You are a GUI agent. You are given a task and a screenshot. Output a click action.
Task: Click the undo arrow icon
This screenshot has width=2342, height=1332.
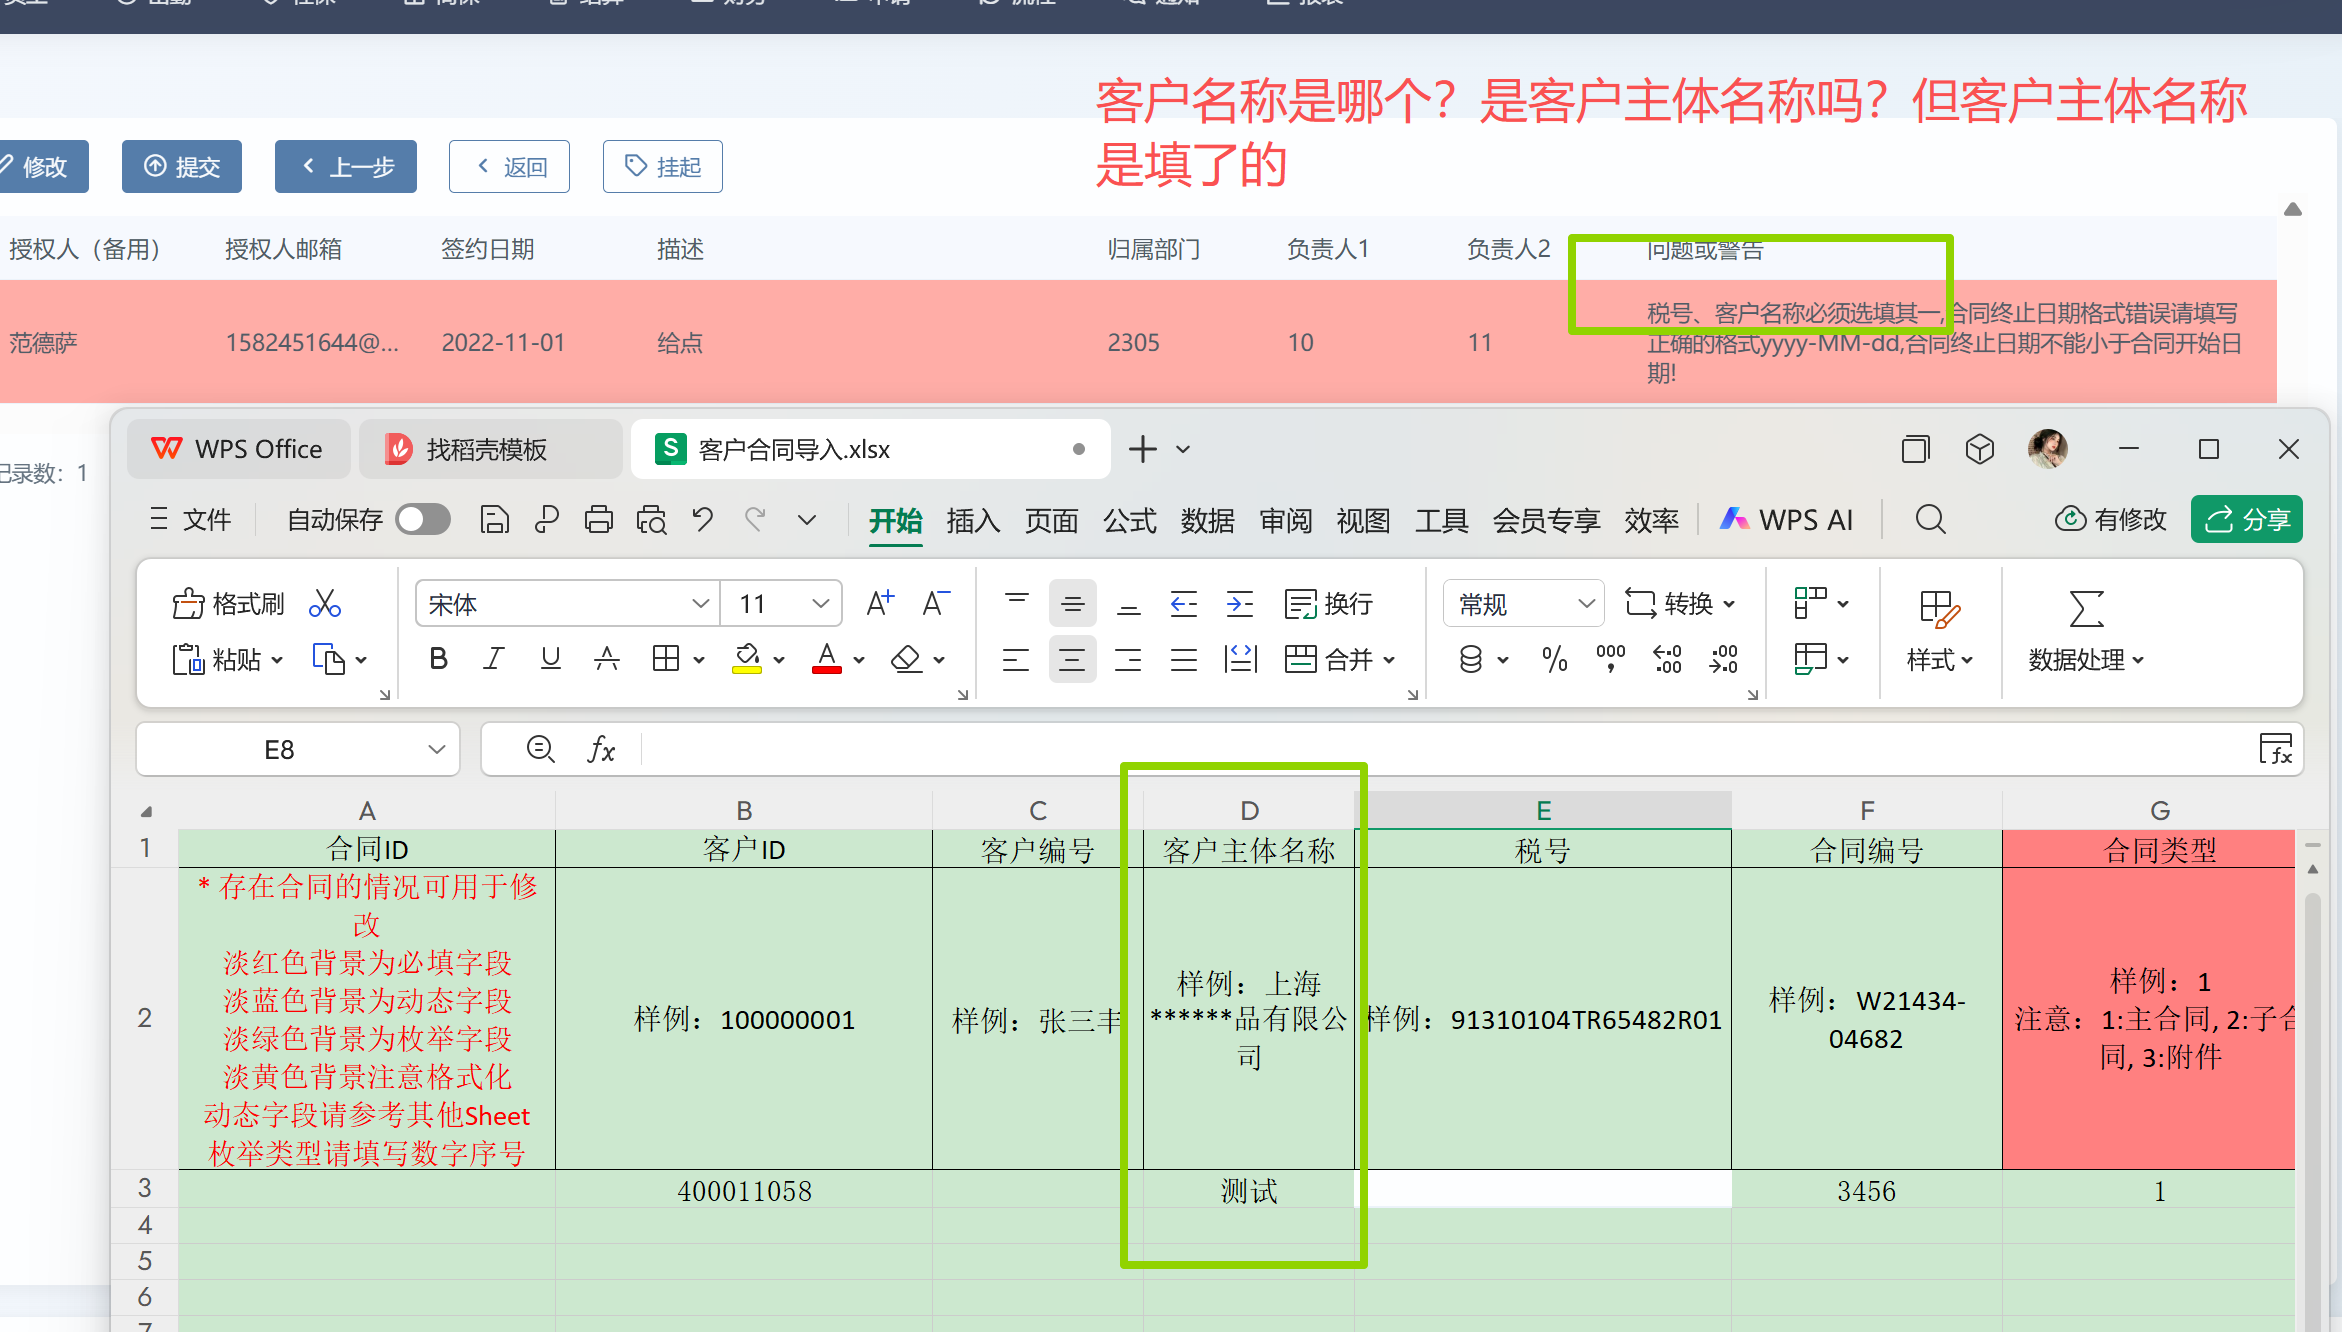[703, 520]
